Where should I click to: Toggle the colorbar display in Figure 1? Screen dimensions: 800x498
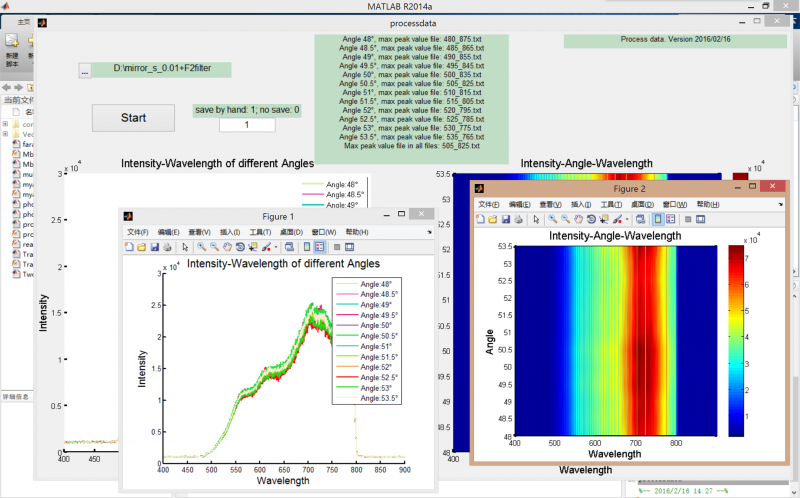pos(306,246)
